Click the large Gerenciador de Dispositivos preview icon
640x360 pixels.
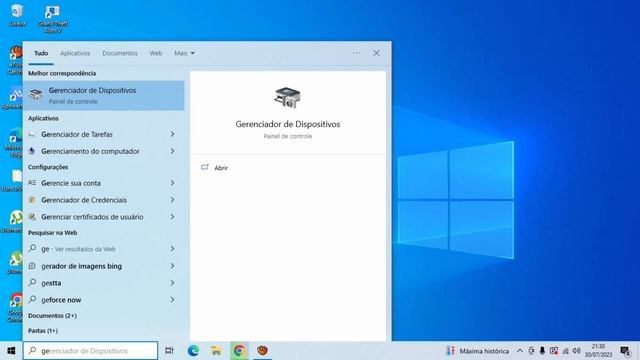(287, 98)
